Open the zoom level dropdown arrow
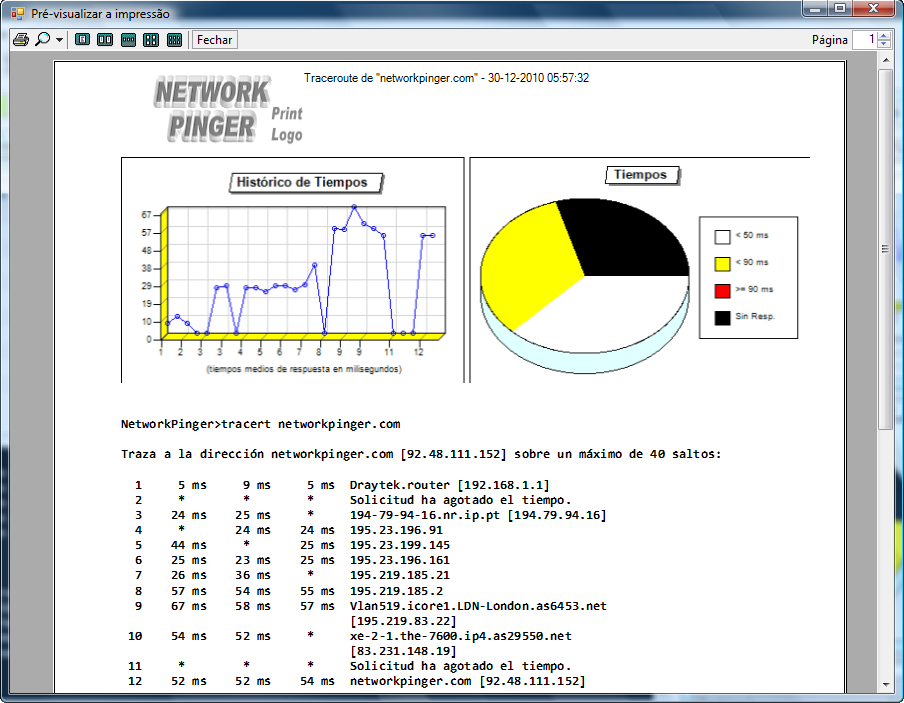The width and height of the screenshot is (904, 703). click(59, 40)
